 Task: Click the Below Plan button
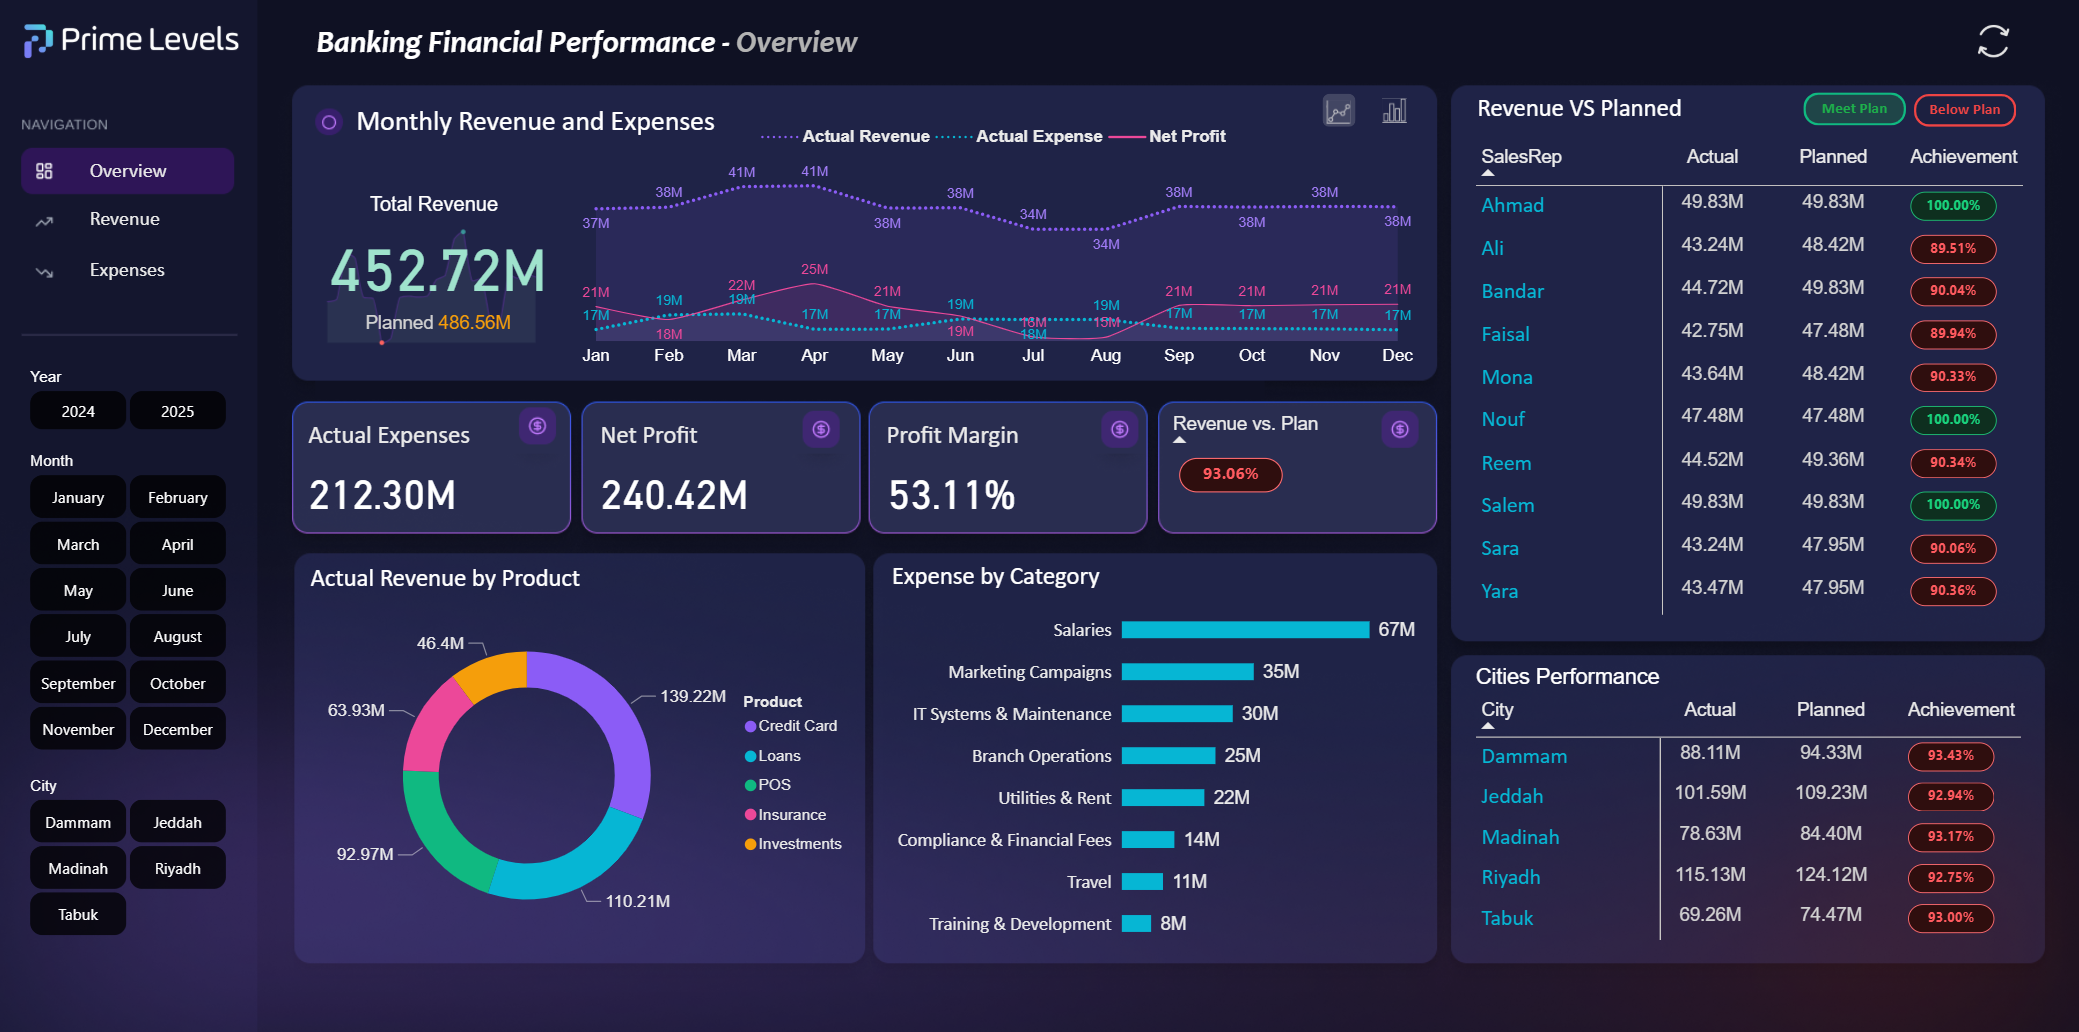[x=1964, y=110]
